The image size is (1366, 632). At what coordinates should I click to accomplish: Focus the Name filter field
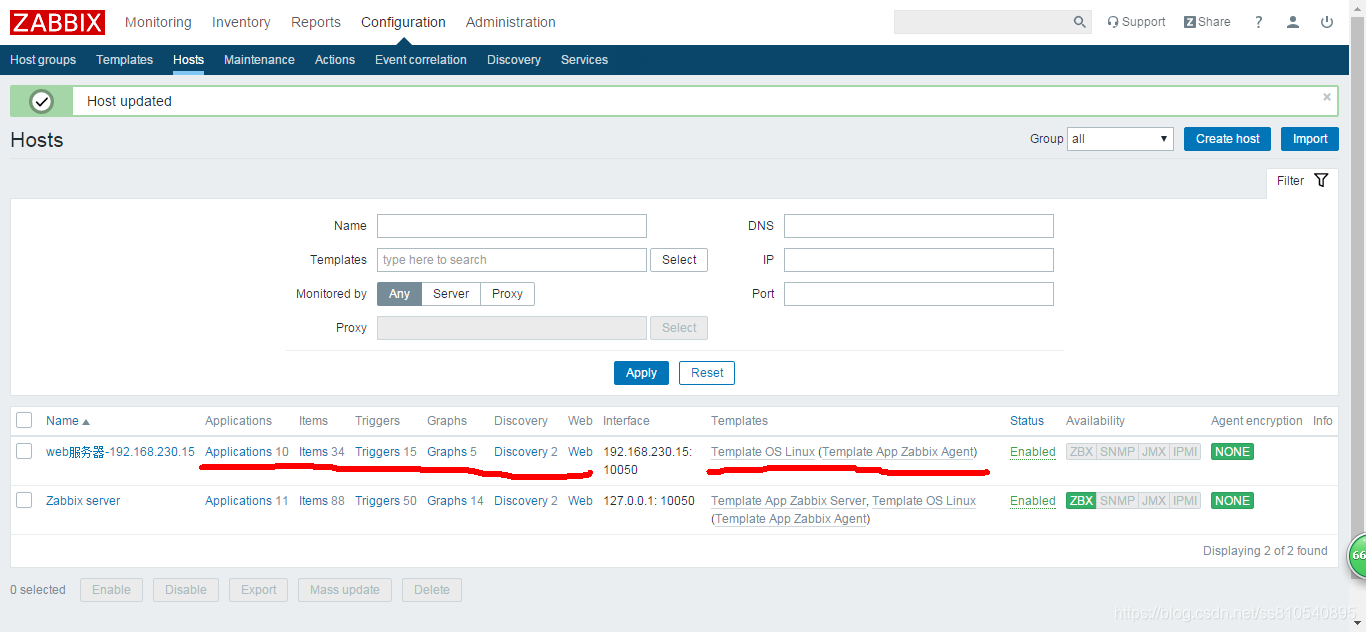tap(512, 226)
